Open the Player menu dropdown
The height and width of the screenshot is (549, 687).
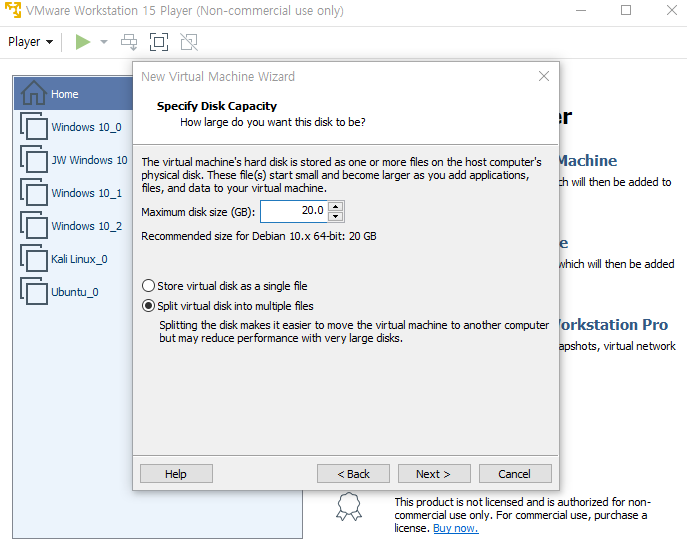[30, 42]
